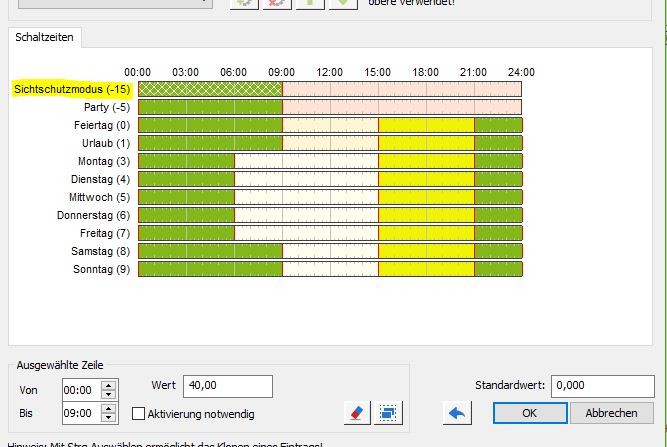This screenshot has height=447, width=667.
Task: Select beige segment in the Urlaub row
Action: [x=331, y=143]
